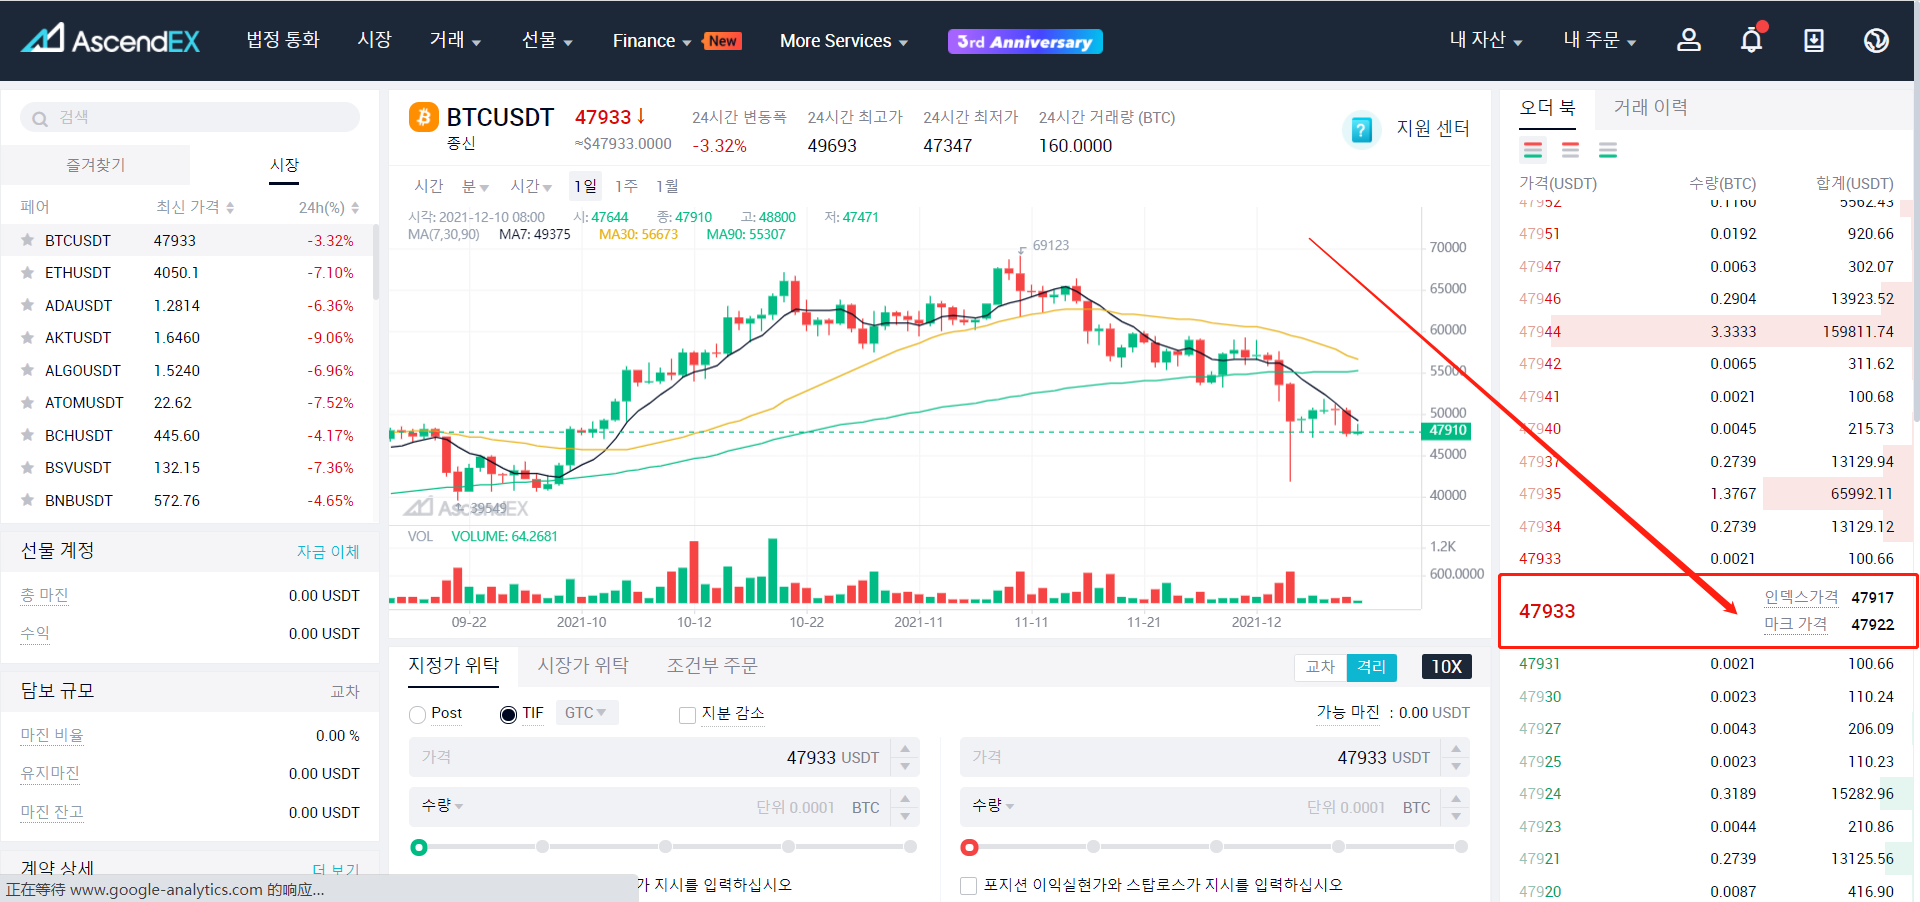
Task: Click the pair list scrollbar
Action: pyautogui.click(x=376, y=262)
